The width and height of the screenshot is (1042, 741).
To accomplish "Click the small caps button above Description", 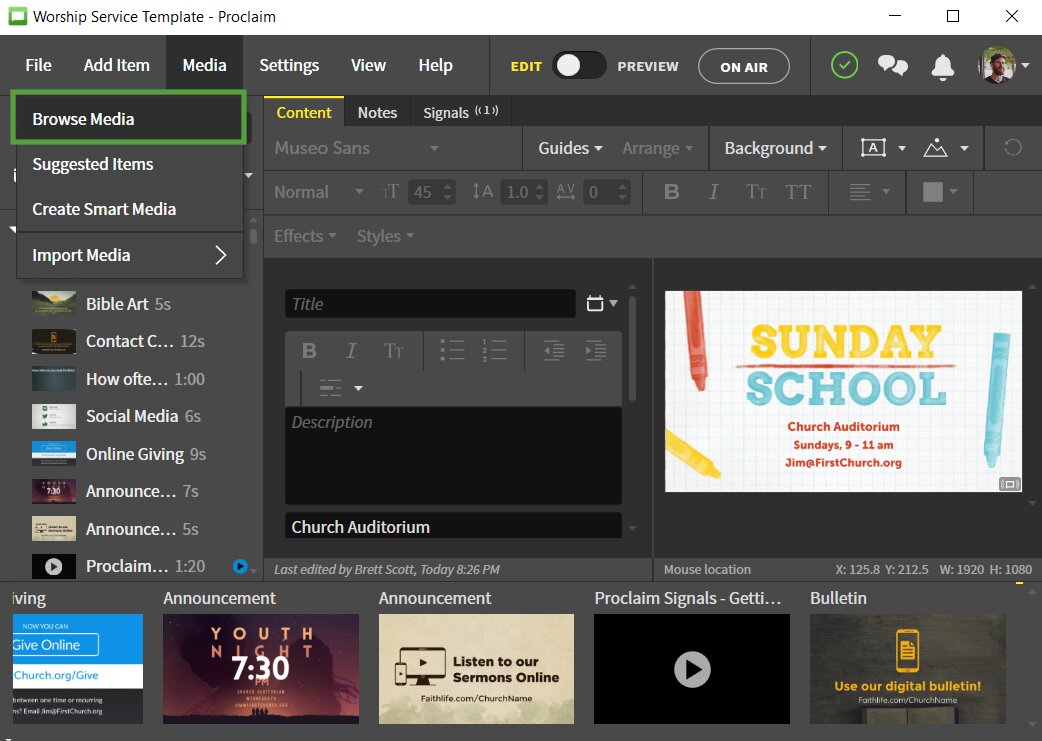I will click(393, 350).
